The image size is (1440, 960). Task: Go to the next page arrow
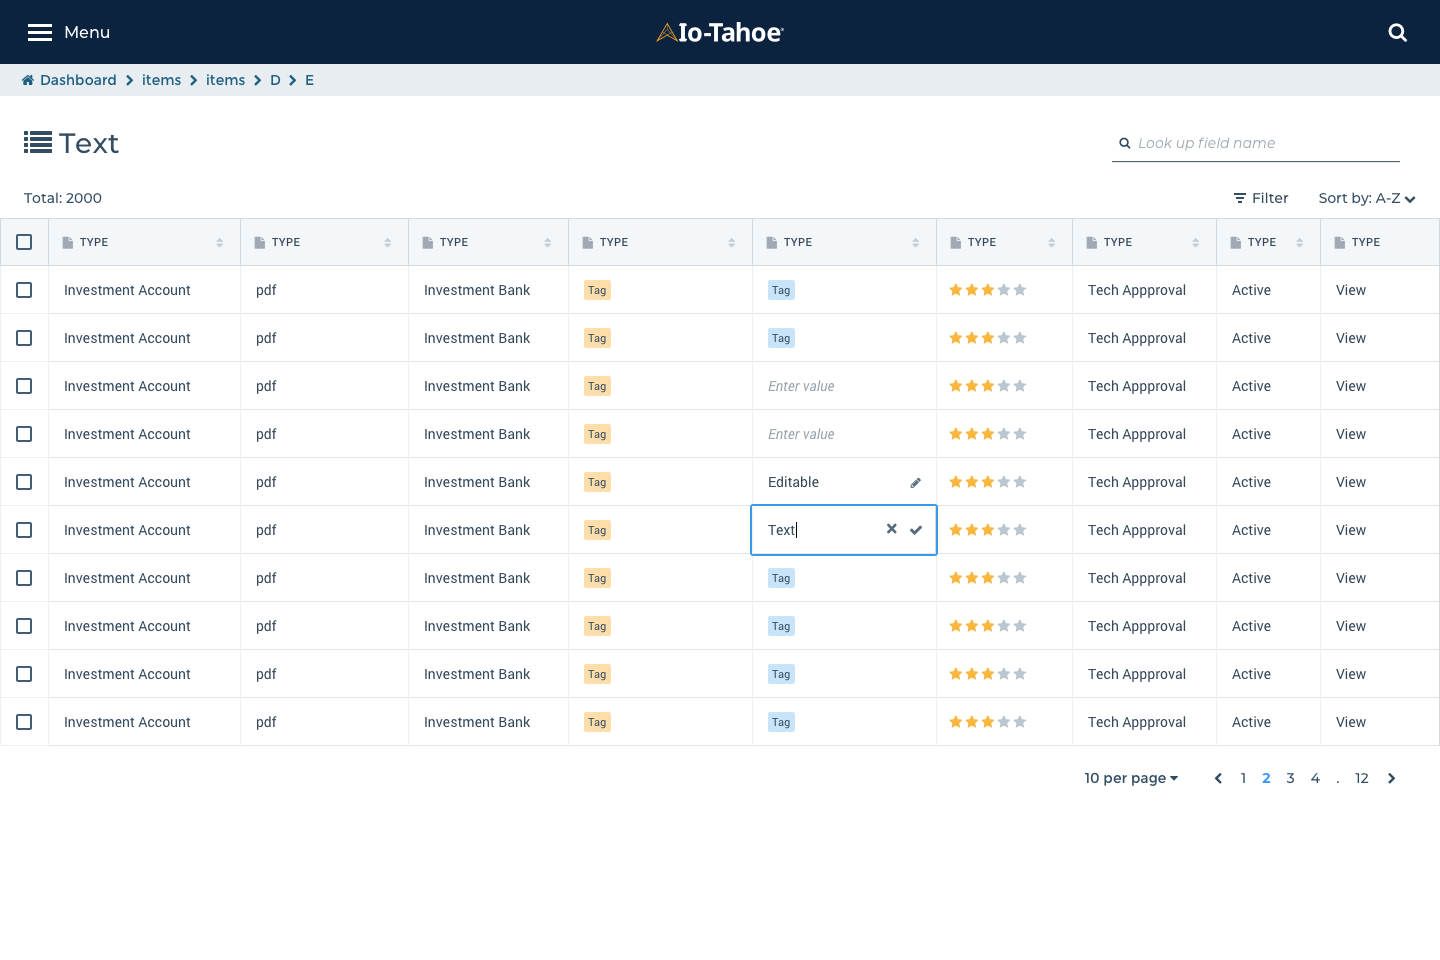click(1392, 778)
